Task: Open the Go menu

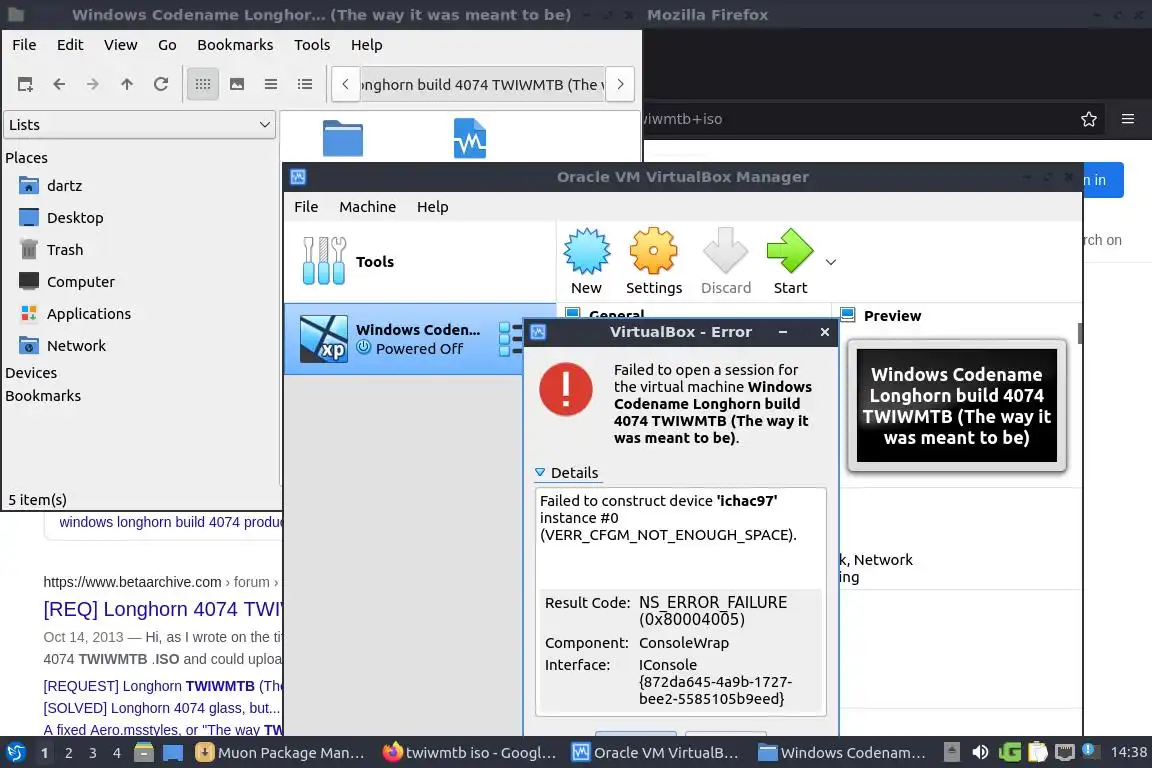Action: 167,45
